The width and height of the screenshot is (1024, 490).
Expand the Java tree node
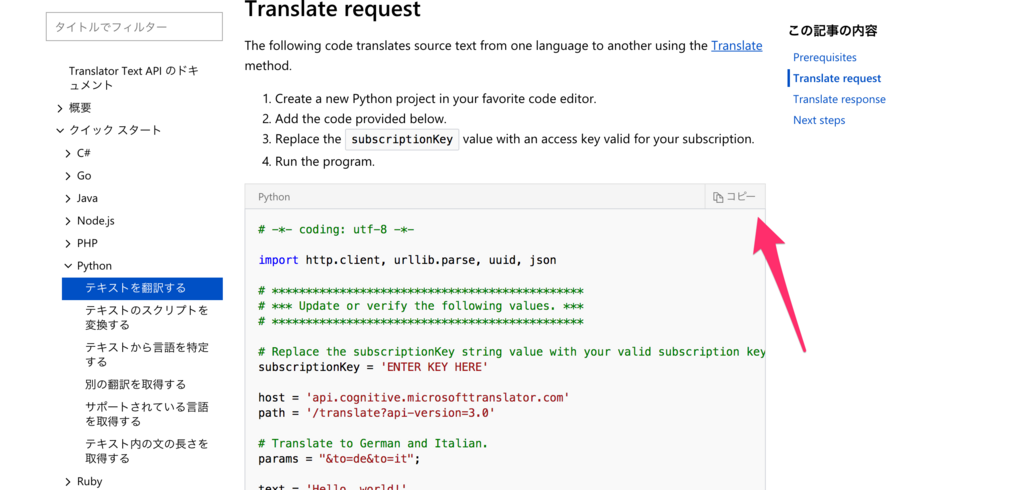click(x=68, y=198)
